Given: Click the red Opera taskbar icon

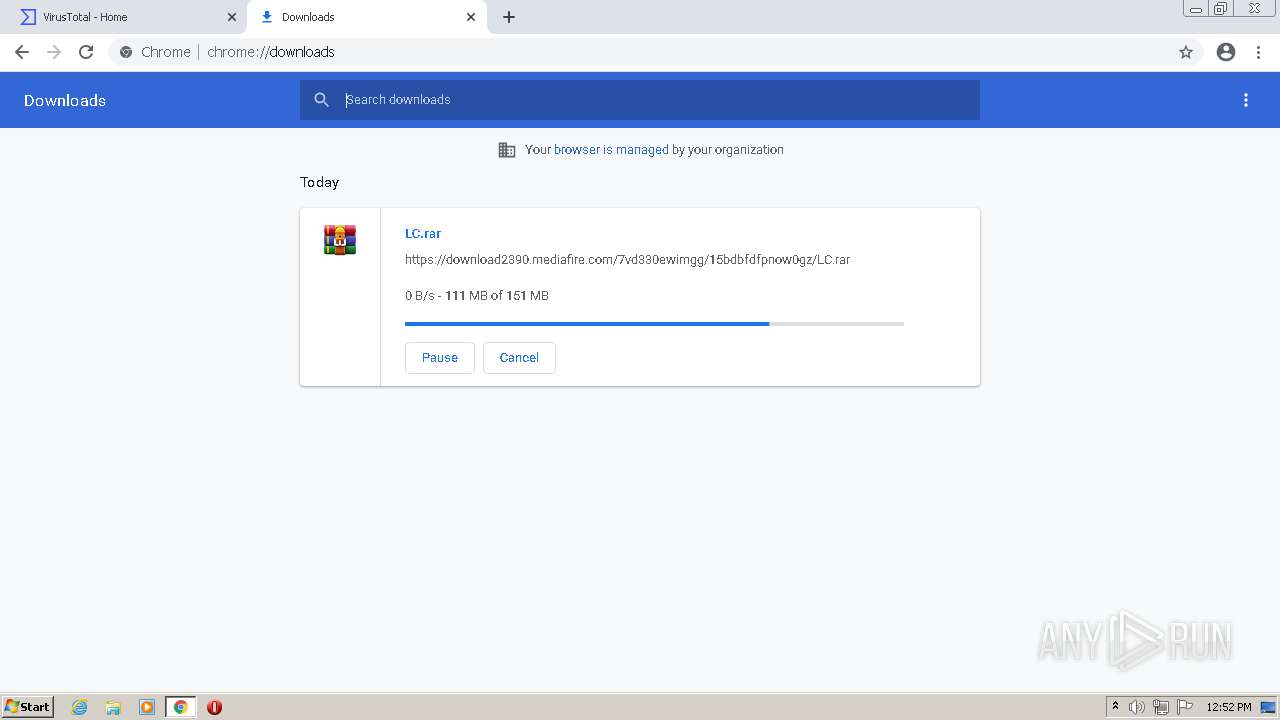Looking at the screenshot, I should pos(214,707).
